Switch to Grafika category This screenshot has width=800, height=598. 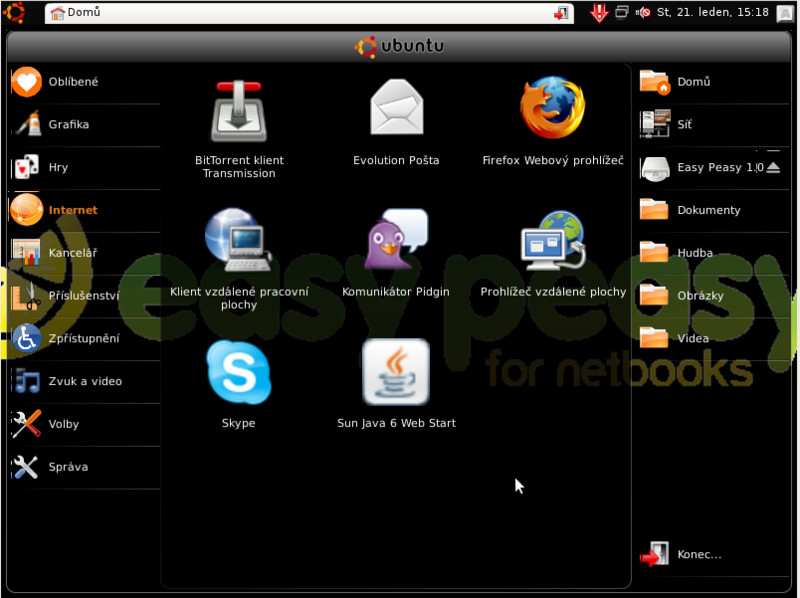click(85, 124)
